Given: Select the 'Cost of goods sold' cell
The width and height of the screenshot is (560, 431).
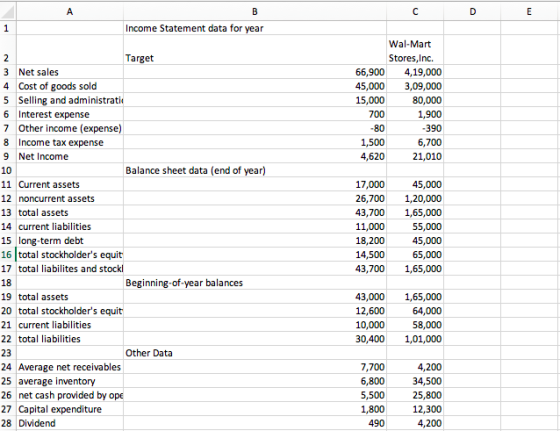Looking at the screenshot, I should point(70,86).
